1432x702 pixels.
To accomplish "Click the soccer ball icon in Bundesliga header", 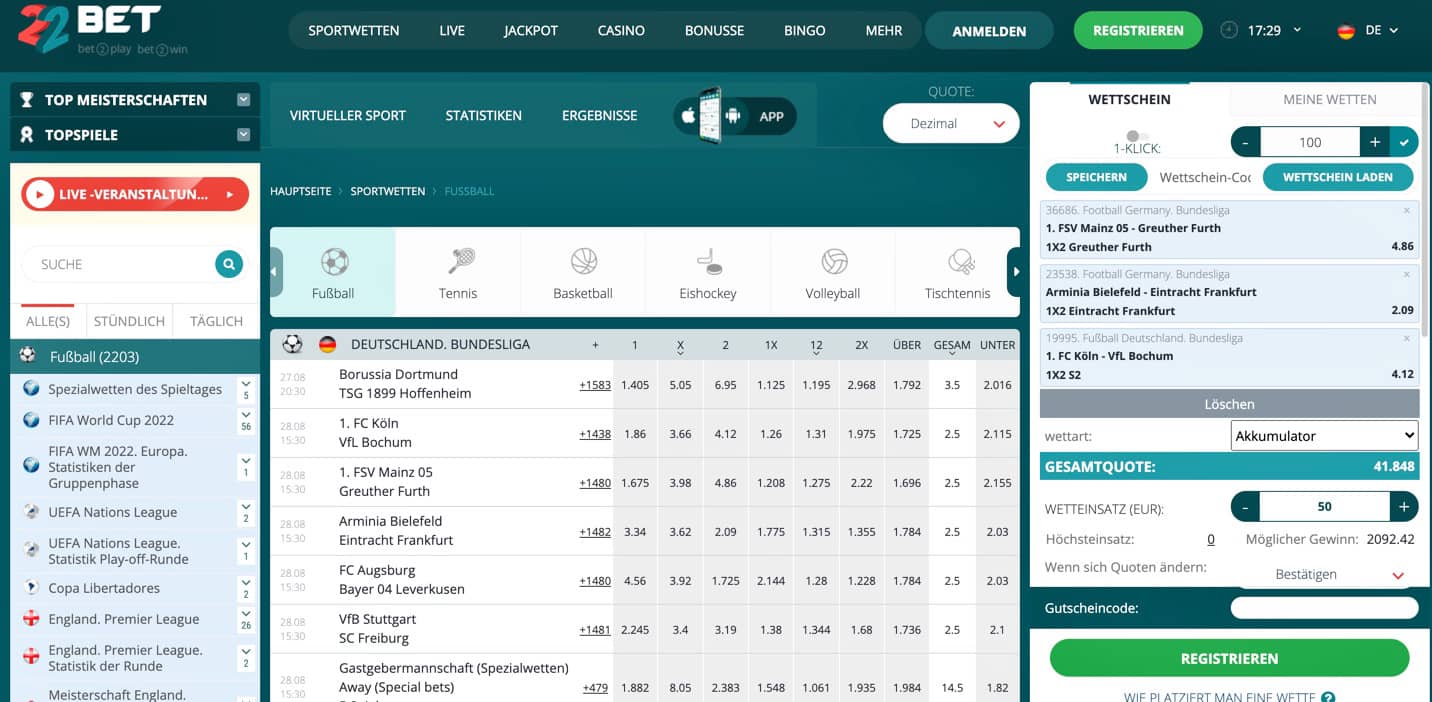I will 292,344.
